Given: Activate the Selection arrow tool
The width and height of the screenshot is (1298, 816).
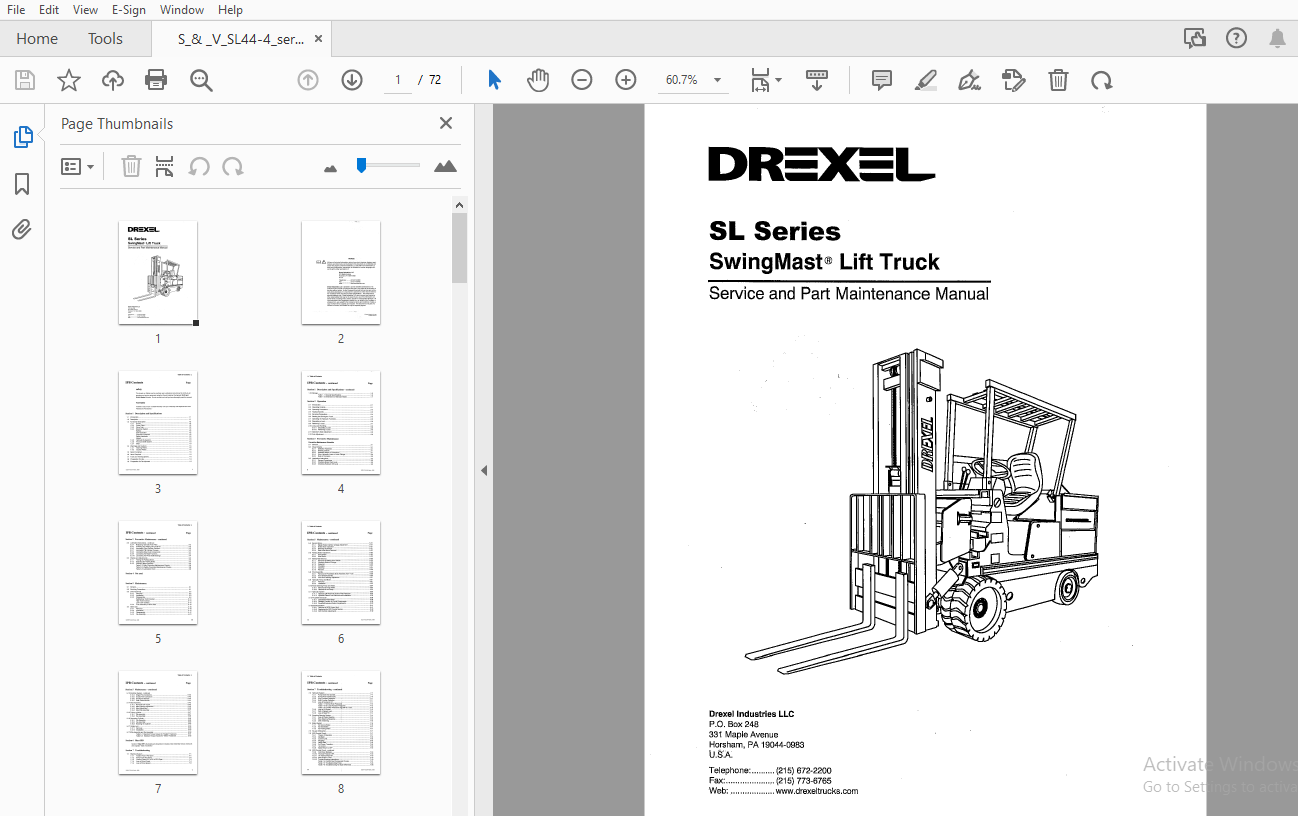Looking at the screenshot, I should tap(494, 80).
